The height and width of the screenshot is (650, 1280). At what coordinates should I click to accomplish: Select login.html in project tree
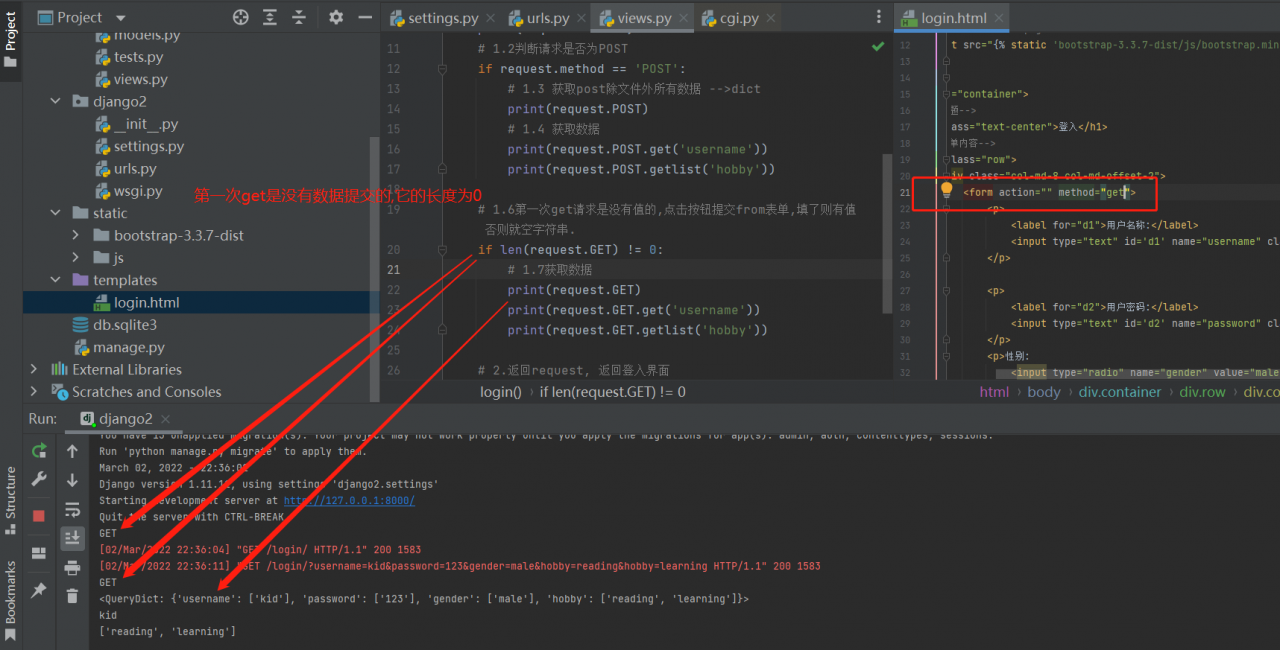[146, 302]
